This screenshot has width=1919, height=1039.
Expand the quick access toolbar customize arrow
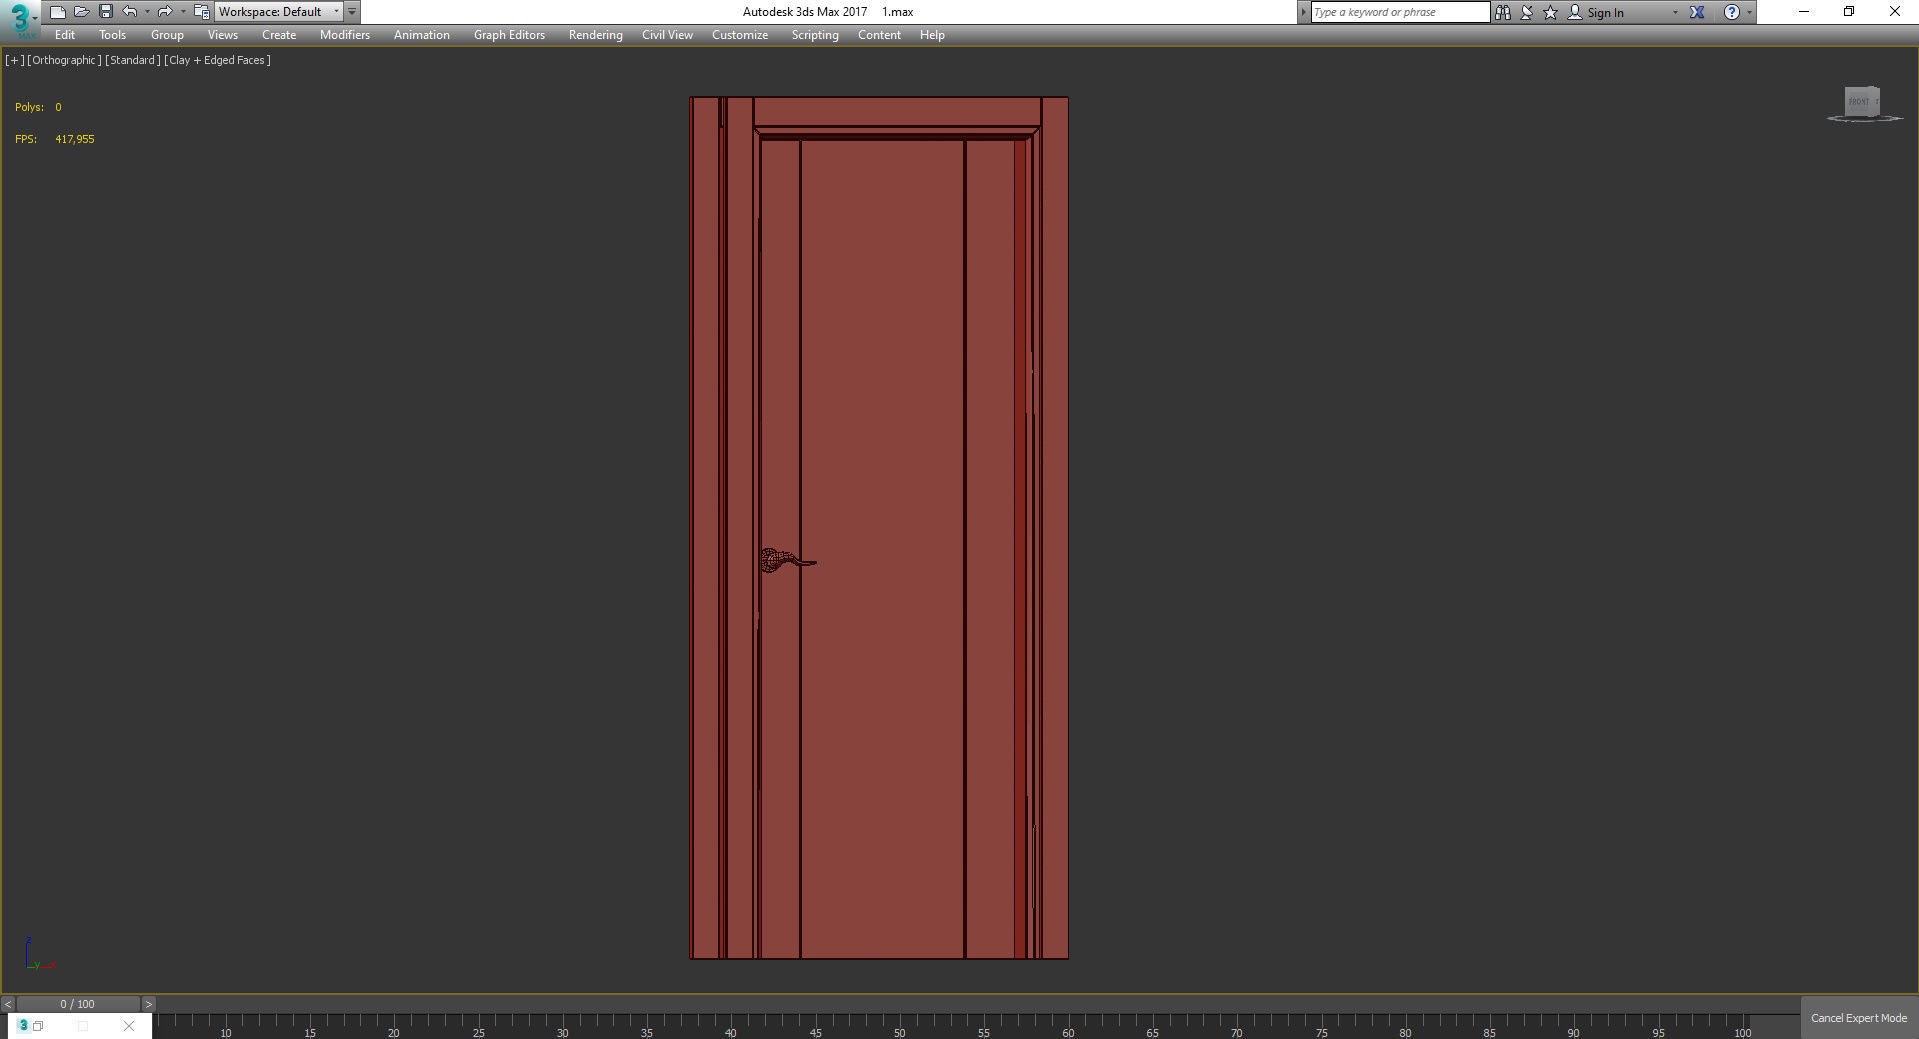click(x=352, y=12)
